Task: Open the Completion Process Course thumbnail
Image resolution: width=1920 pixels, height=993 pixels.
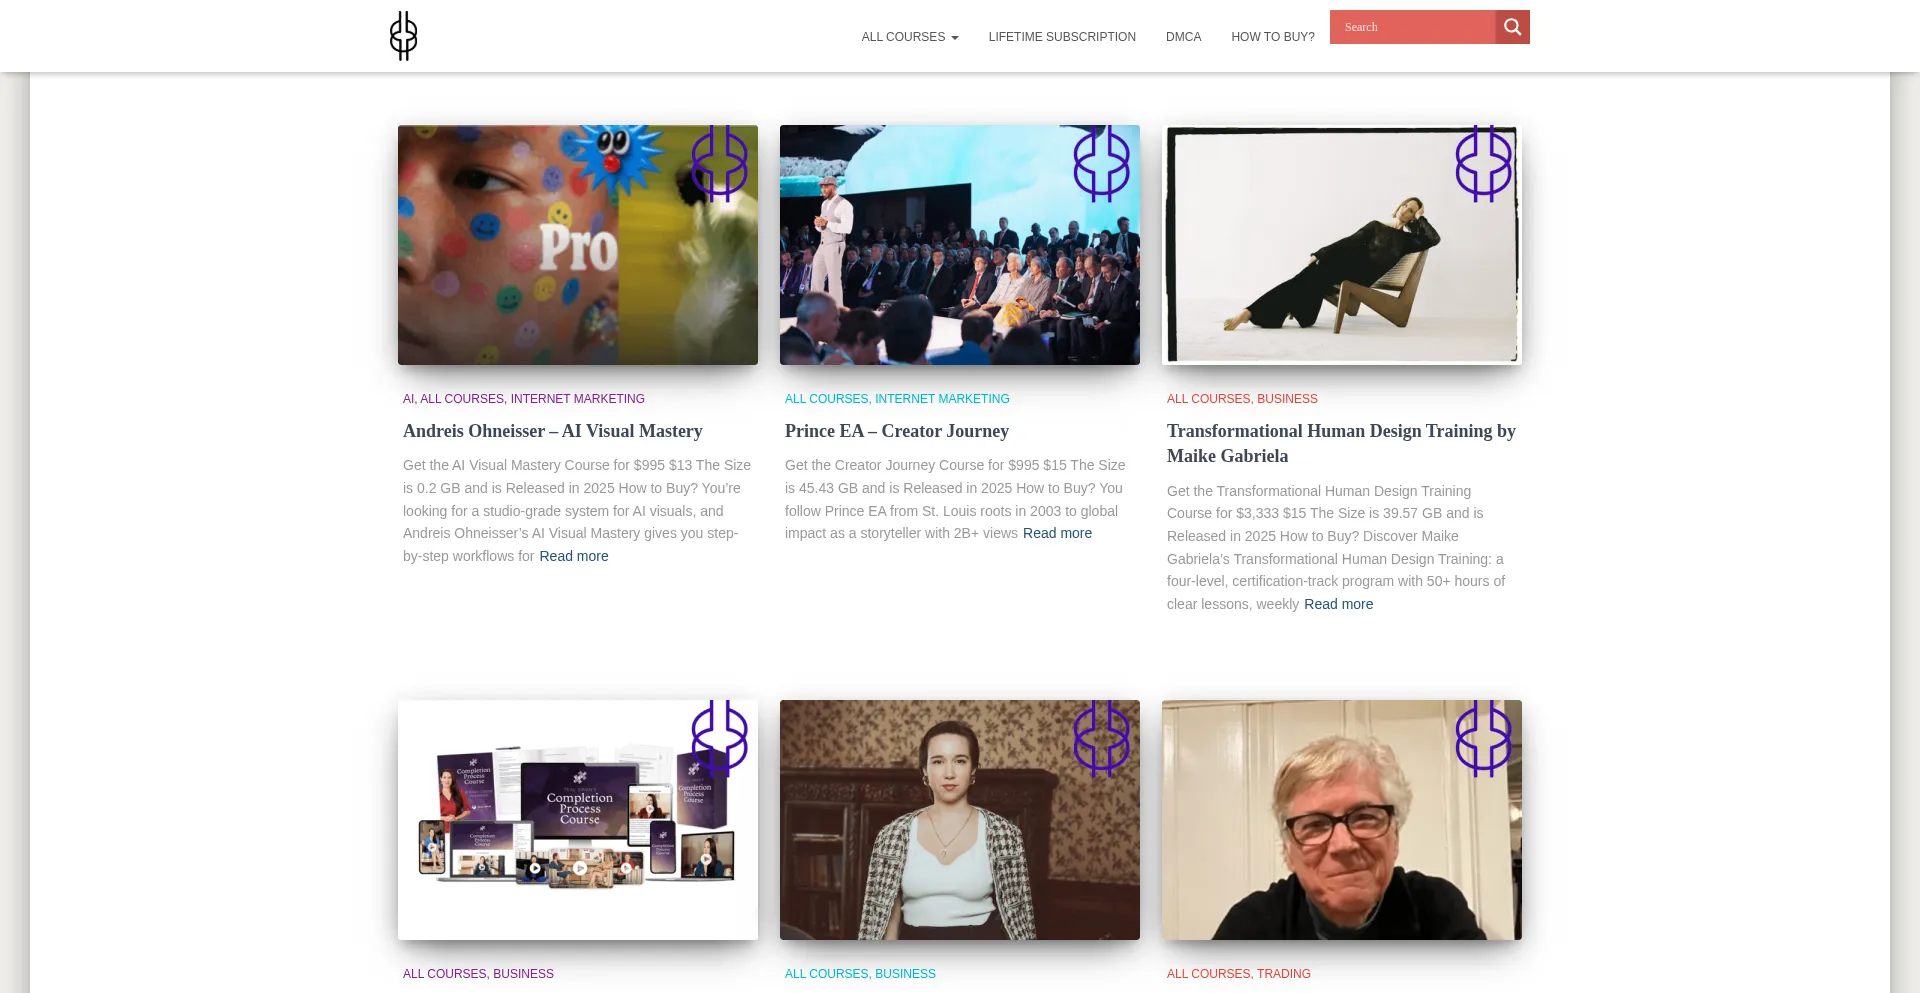Action: point(578,820)
